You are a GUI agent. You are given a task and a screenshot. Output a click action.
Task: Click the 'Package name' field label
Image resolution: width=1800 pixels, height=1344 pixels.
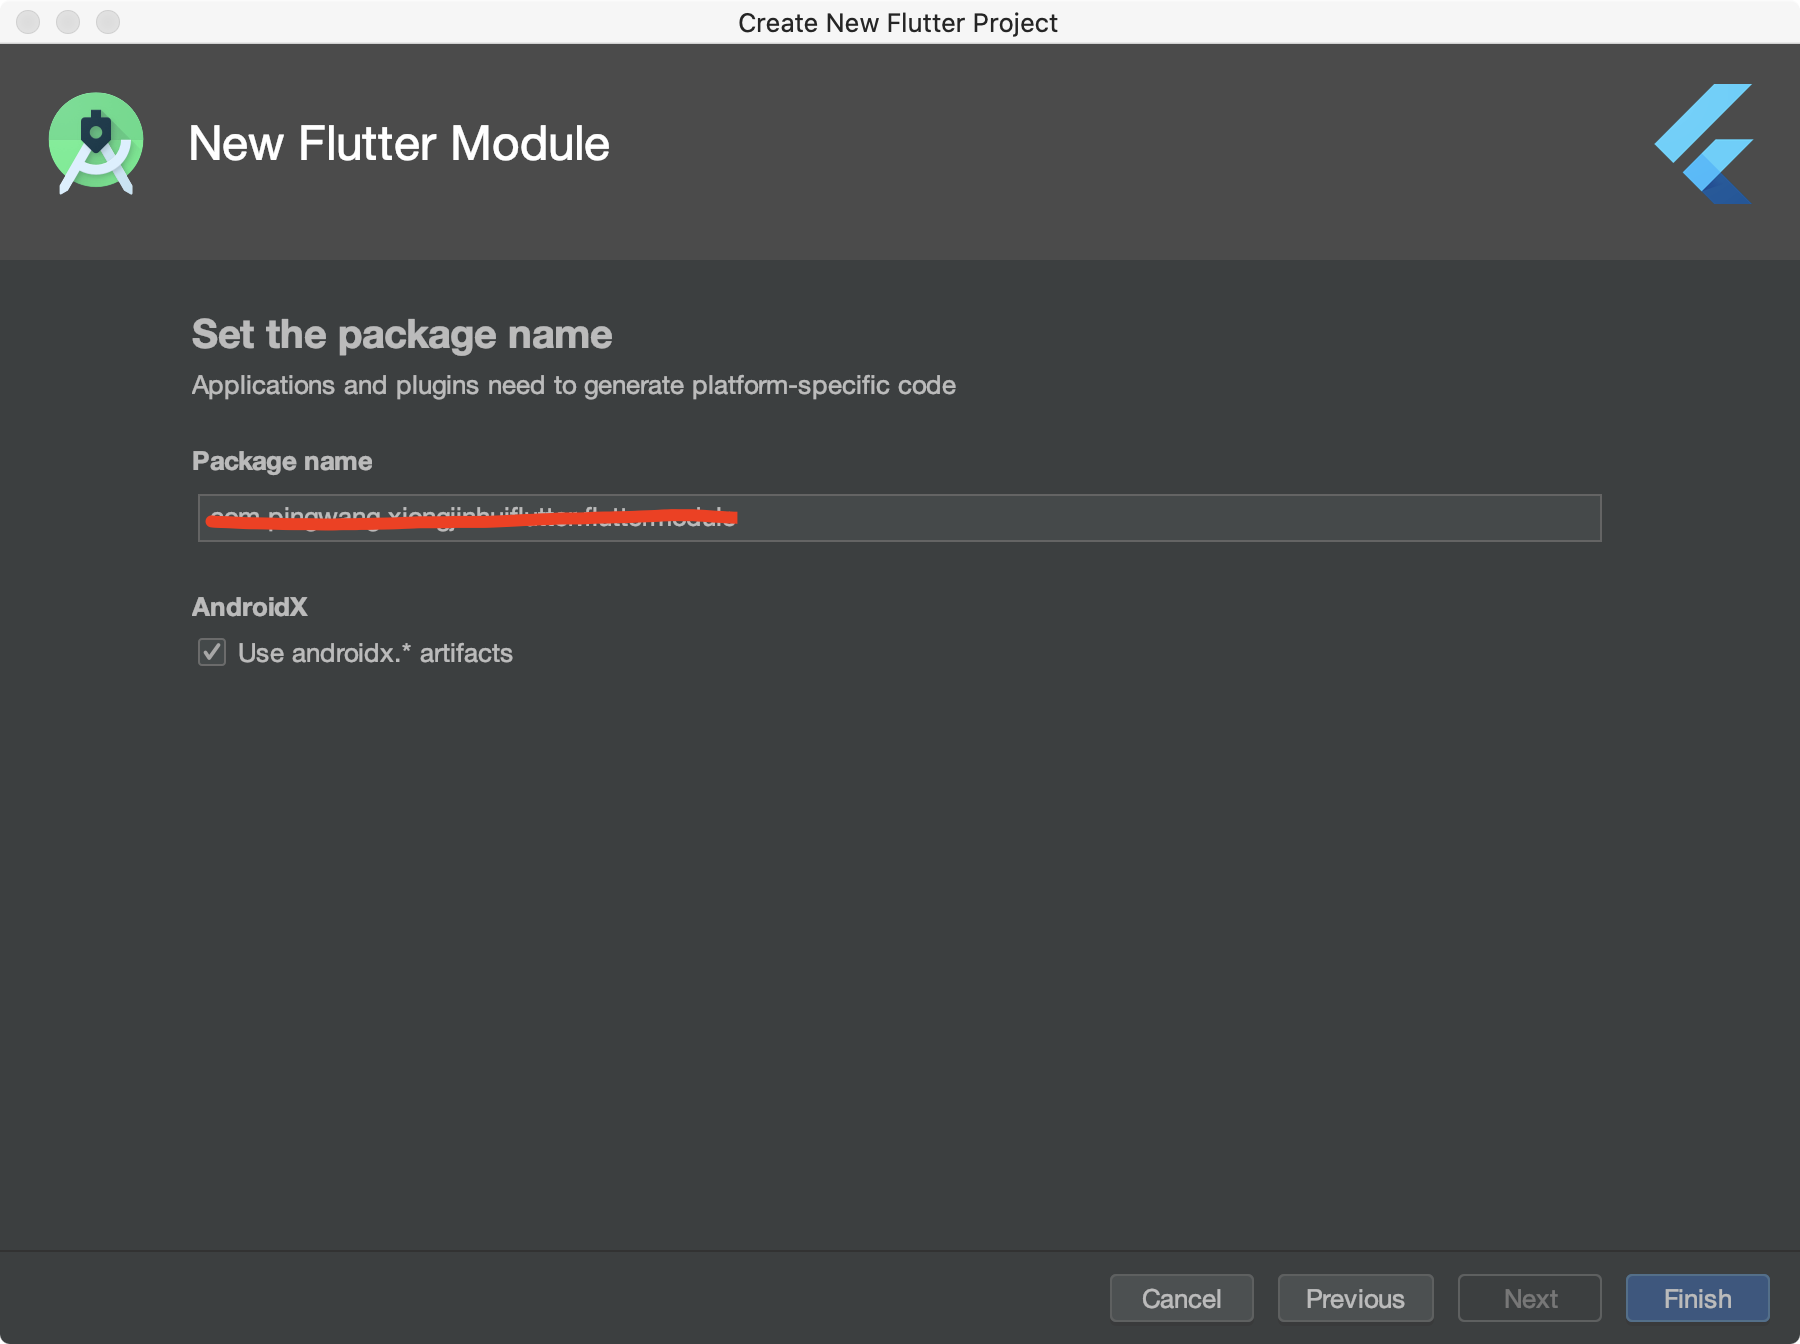282,461
